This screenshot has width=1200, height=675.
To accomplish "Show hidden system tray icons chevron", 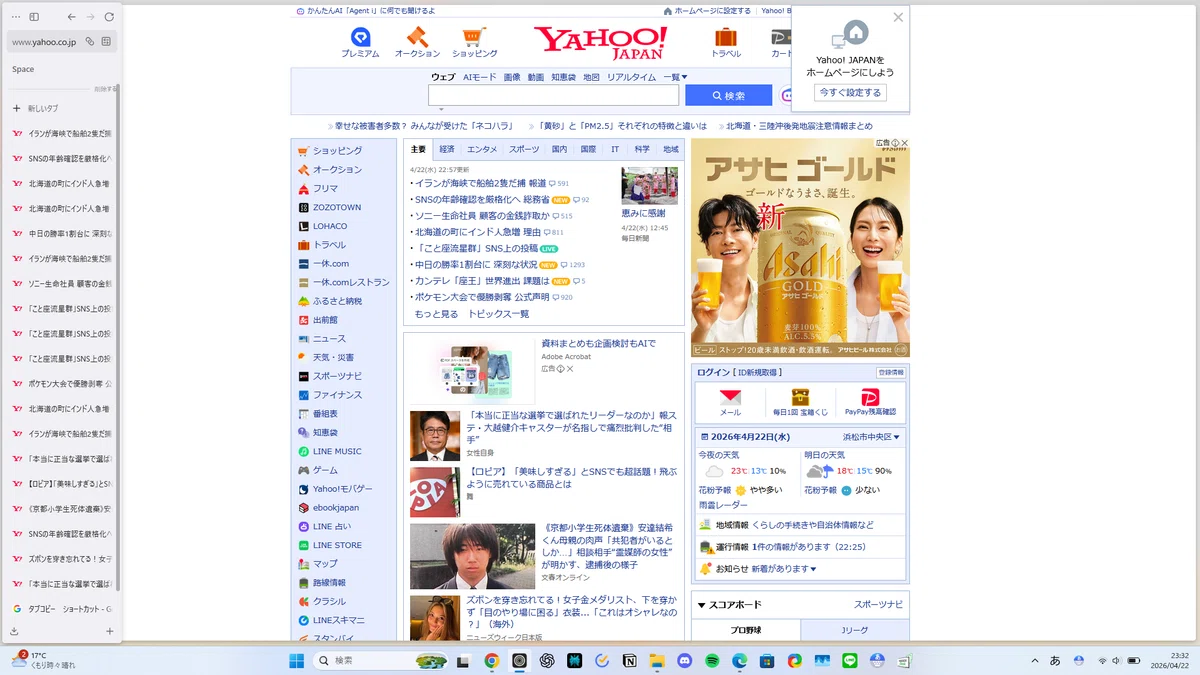I will (x=1033, y=661).
